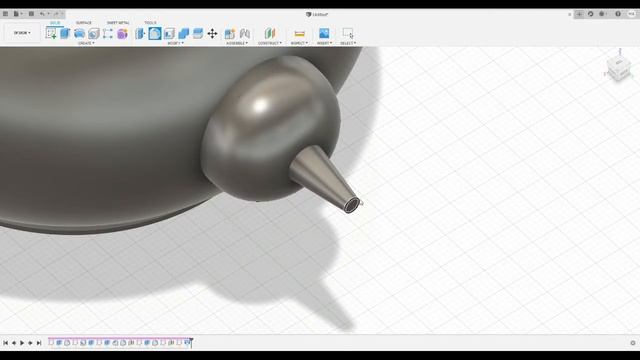Select the first feature in the timeline

pos(51,343)
